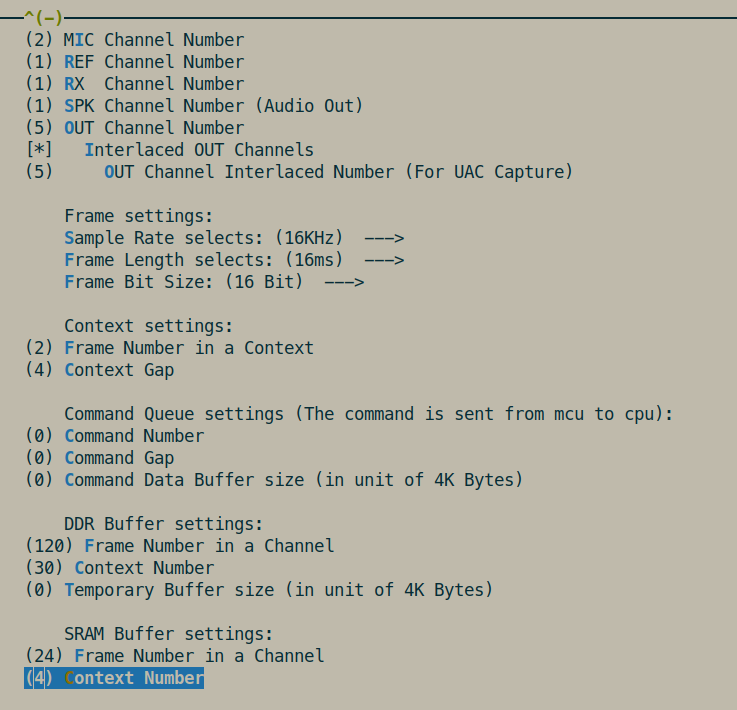737x710 pixels.
Task: Open Frame Length selects 16ms submenu
Action: pos(234,260)
